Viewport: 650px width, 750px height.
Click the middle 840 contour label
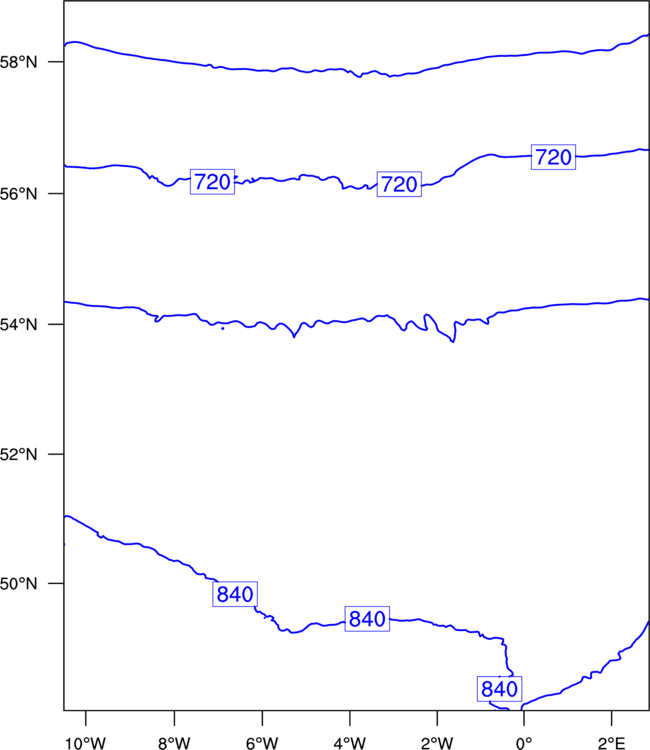coord(367,618)
